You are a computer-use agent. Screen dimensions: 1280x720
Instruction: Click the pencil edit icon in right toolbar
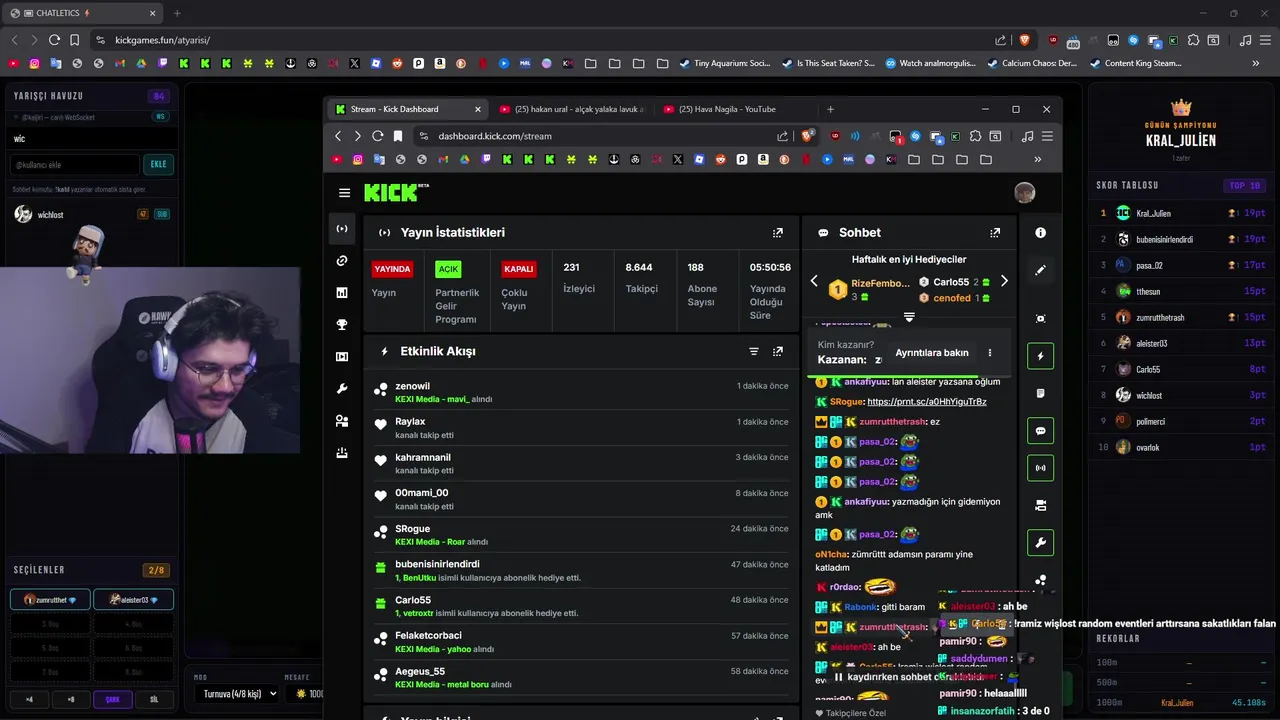(x=1041, y=270)
